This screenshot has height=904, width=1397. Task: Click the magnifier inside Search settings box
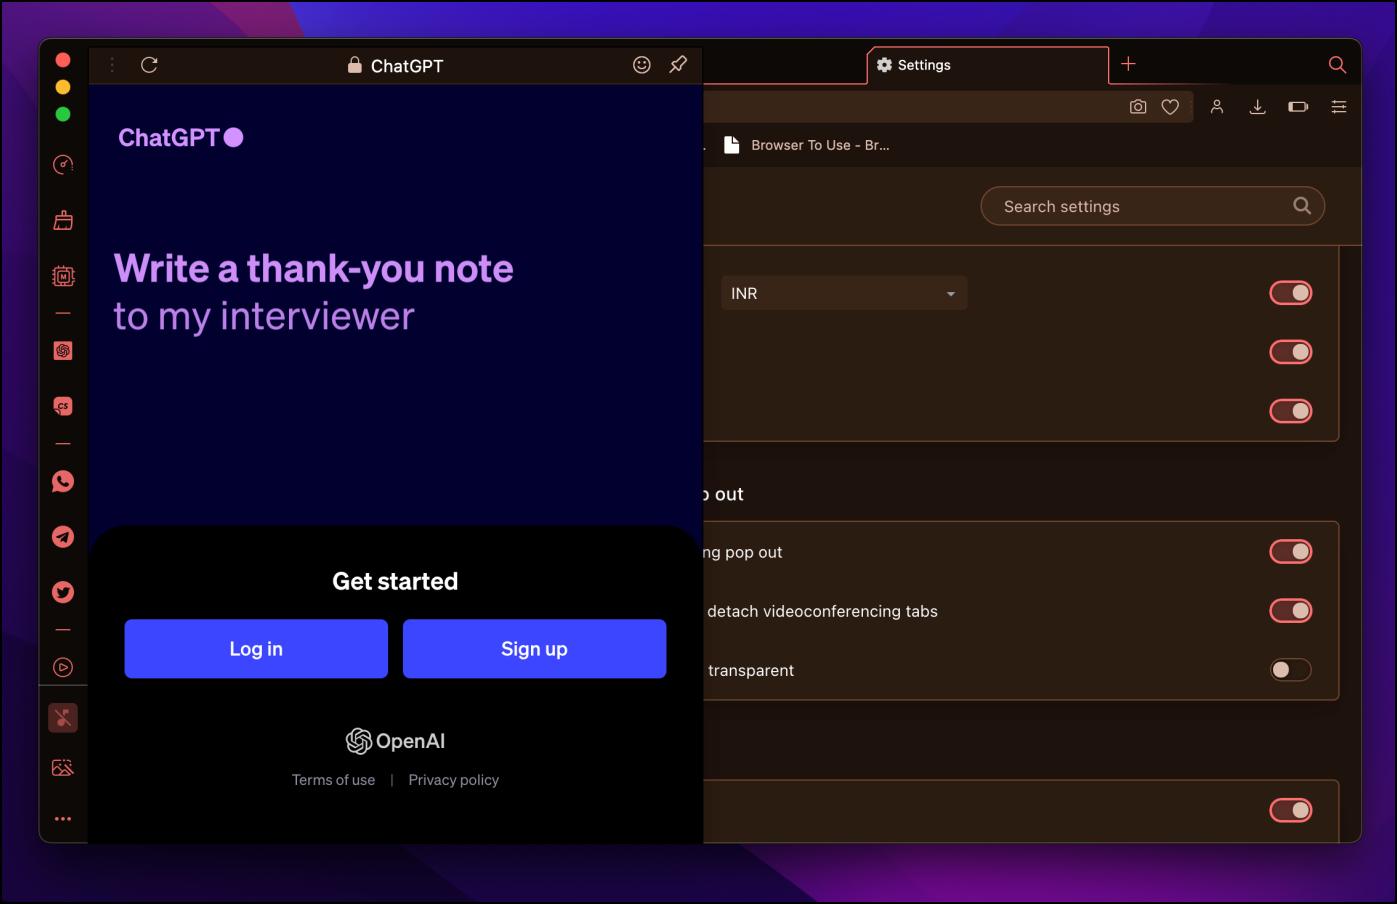[1302, 205]
